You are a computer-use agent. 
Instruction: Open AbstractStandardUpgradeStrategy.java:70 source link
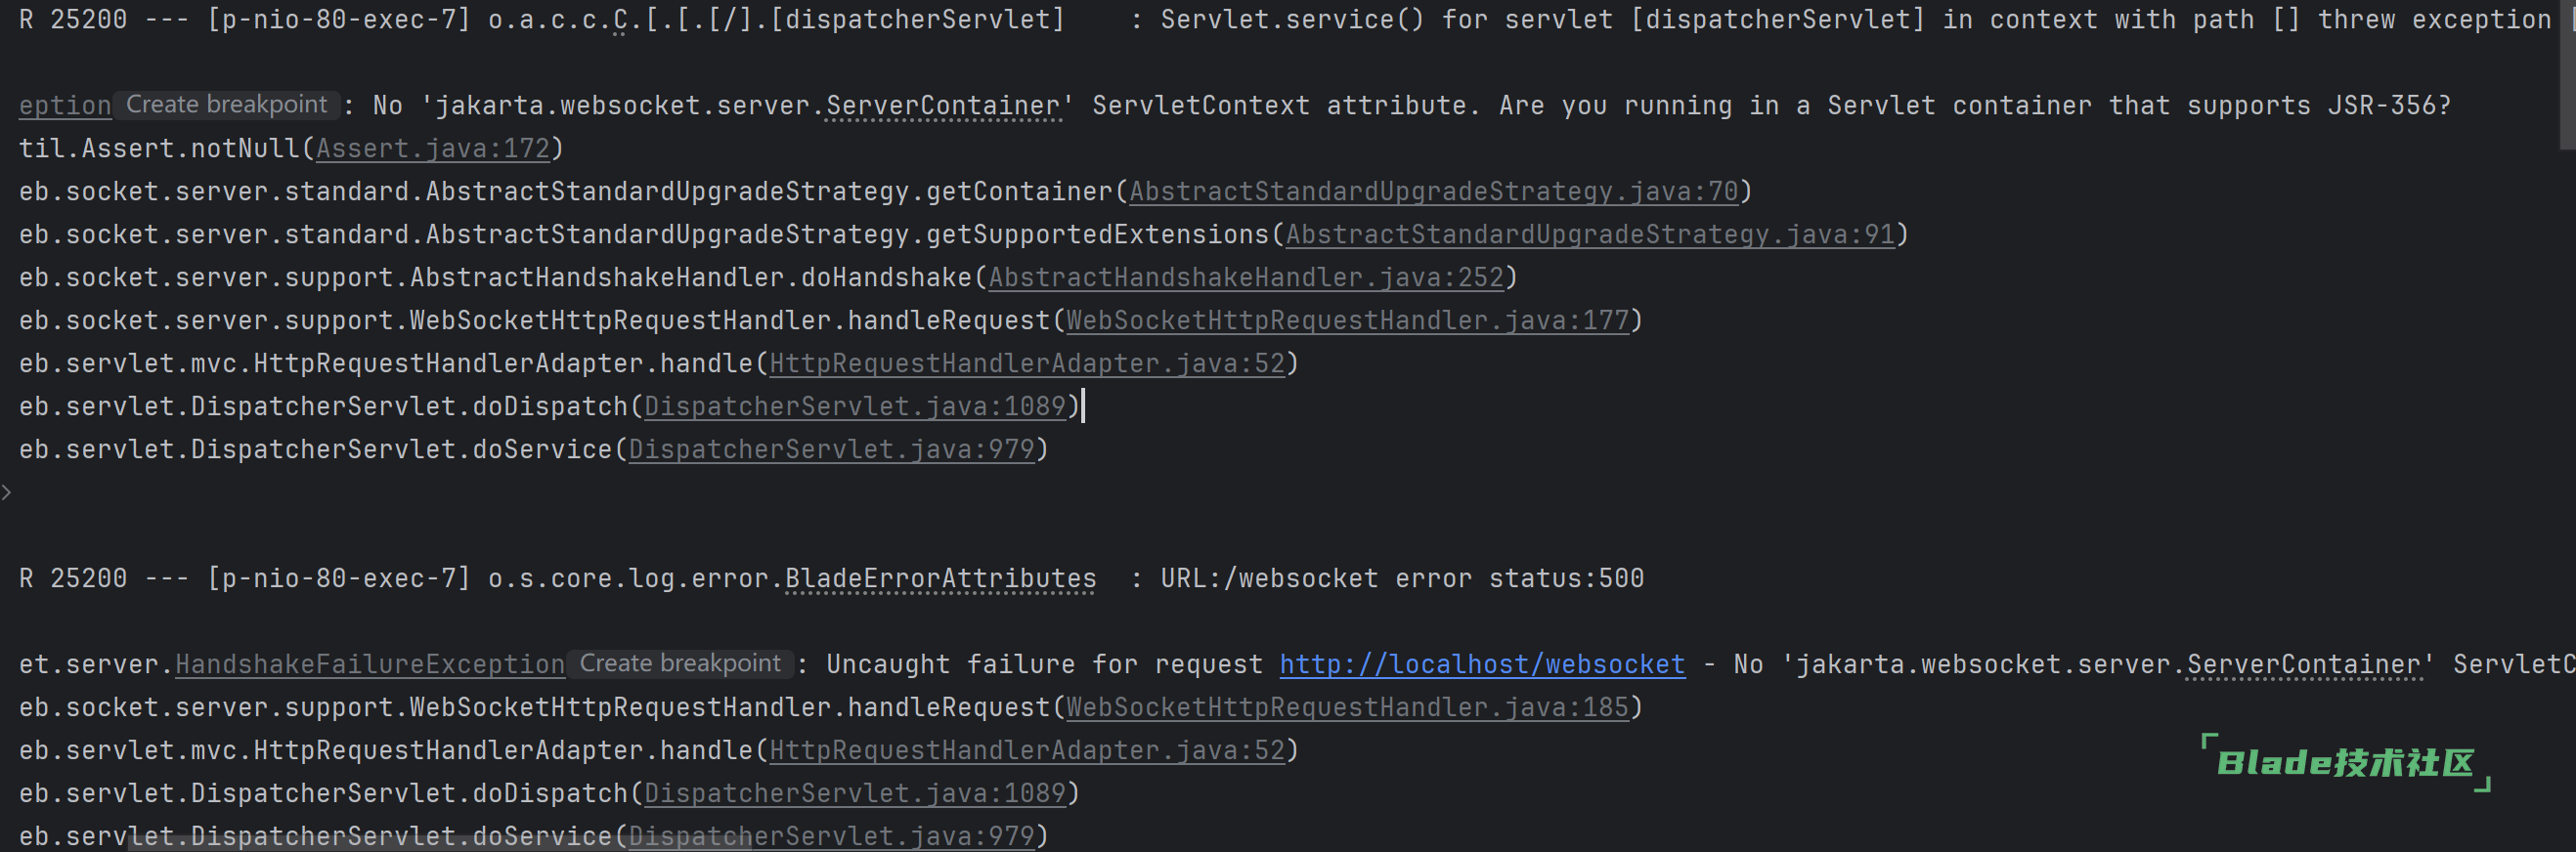1434,192
